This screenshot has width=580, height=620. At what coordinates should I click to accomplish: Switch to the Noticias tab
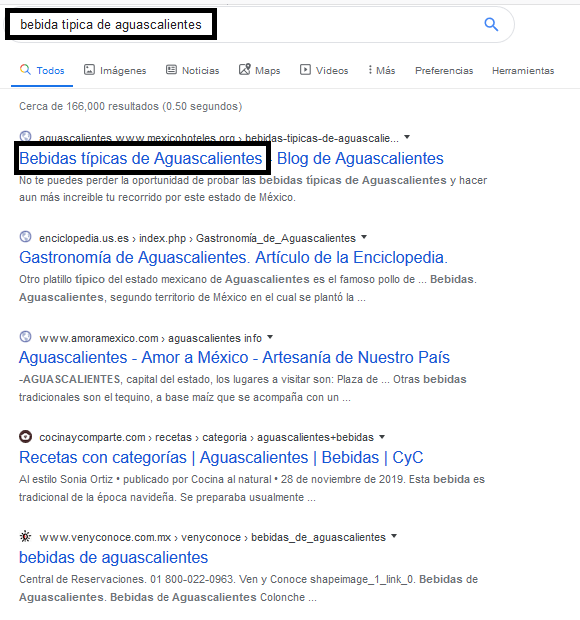[x=193, y=70]
